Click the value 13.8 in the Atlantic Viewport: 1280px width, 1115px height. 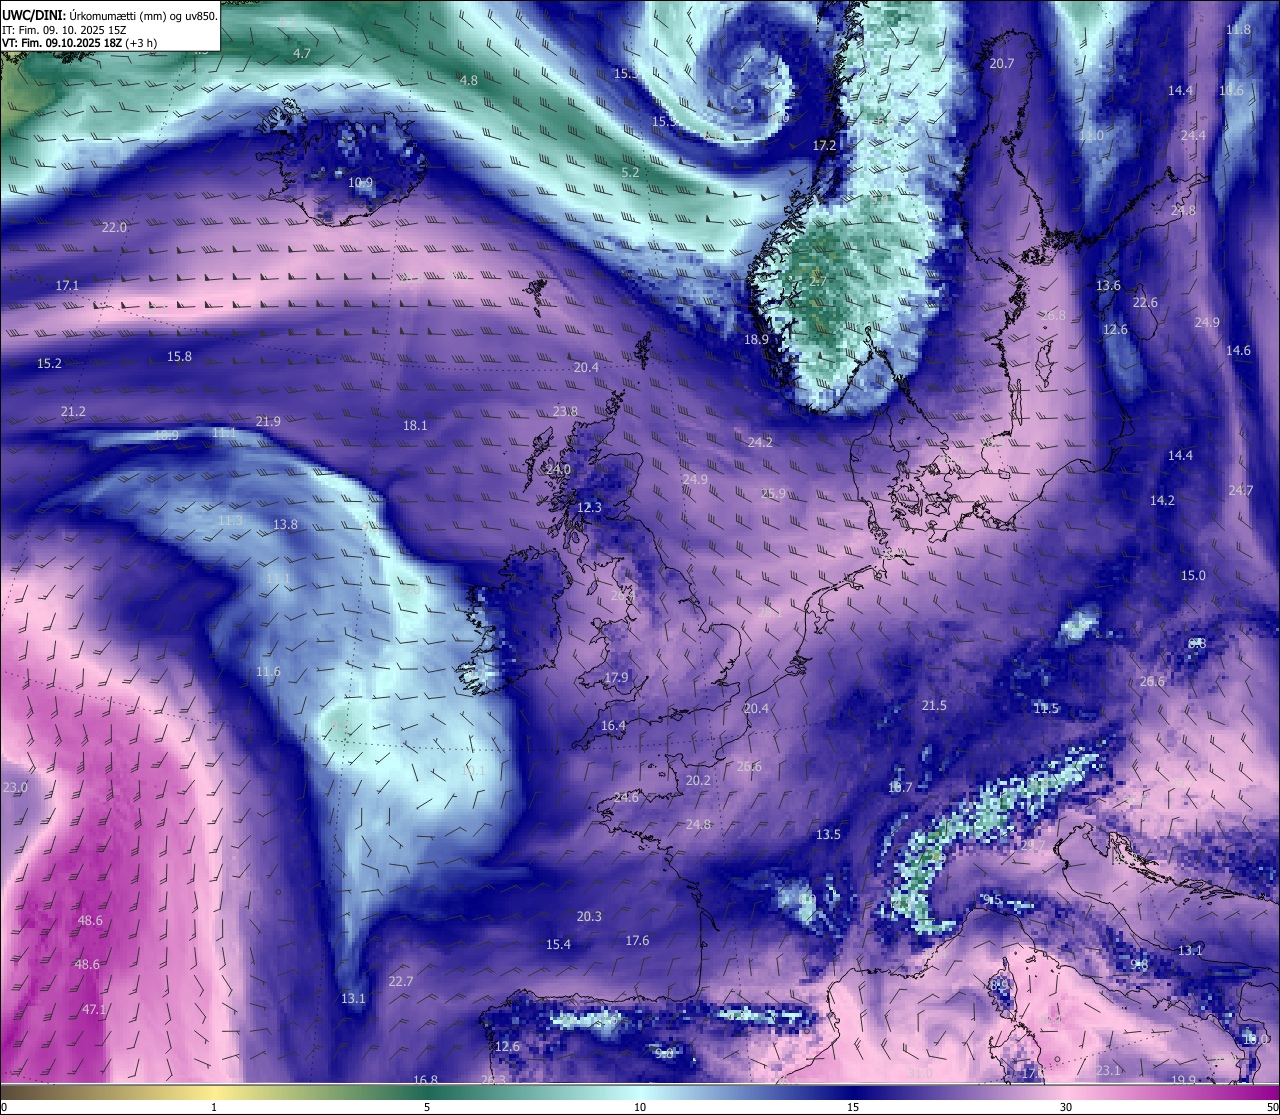tap(285, 524)
